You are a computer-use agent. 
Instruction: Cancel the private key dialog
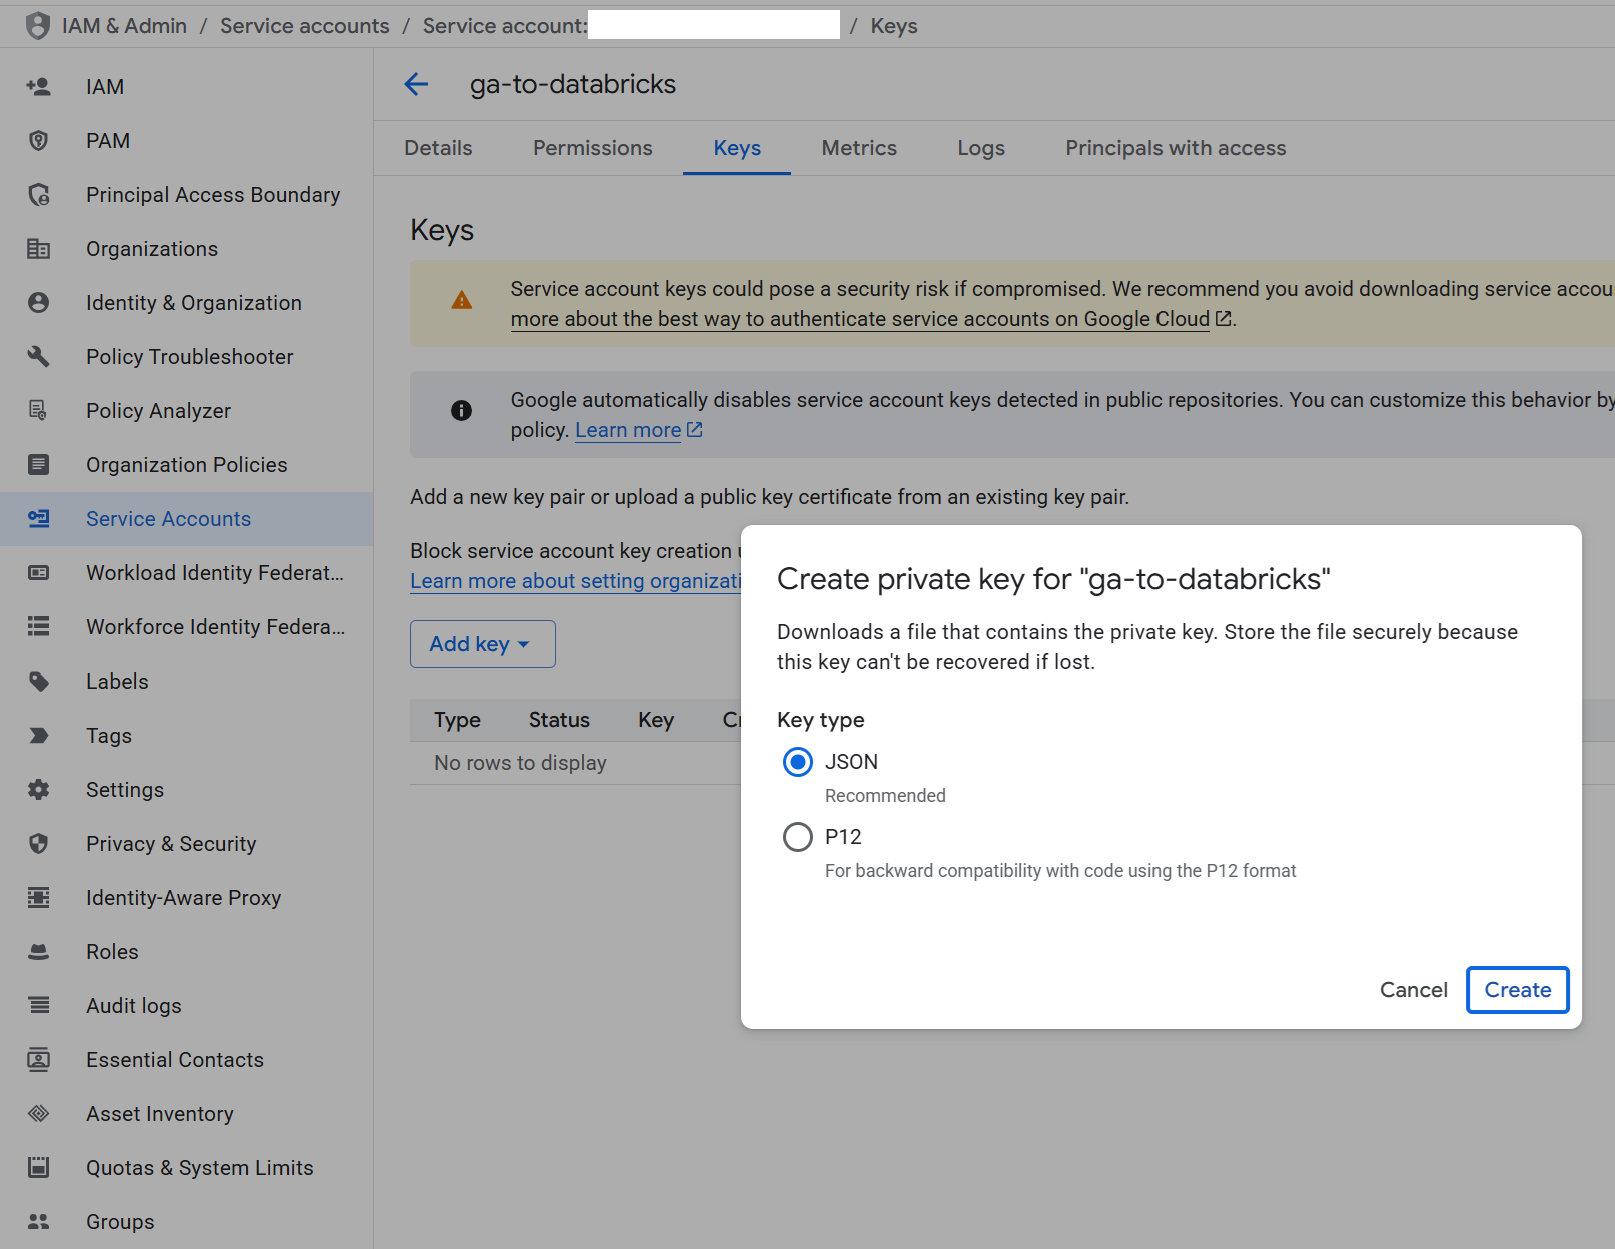tap(1414, 990)
